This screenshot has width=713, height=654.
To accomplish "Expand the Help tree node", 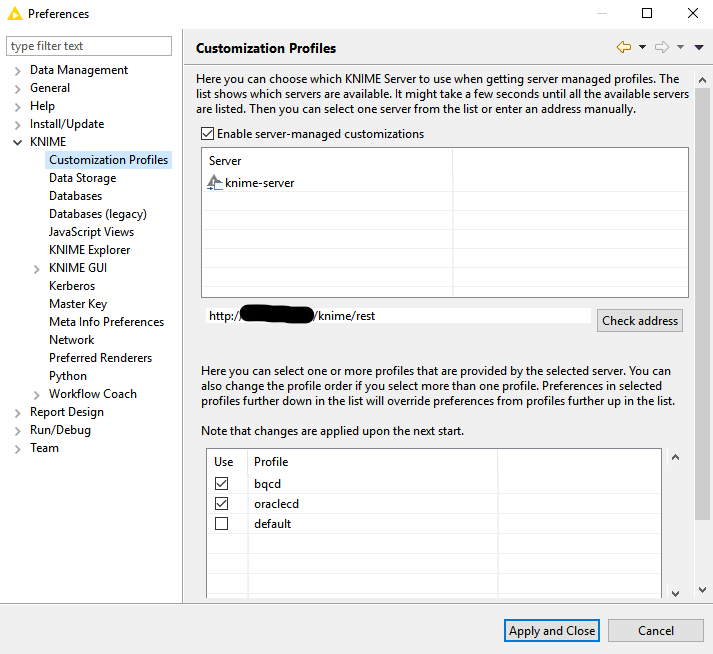I will [17, 107].
